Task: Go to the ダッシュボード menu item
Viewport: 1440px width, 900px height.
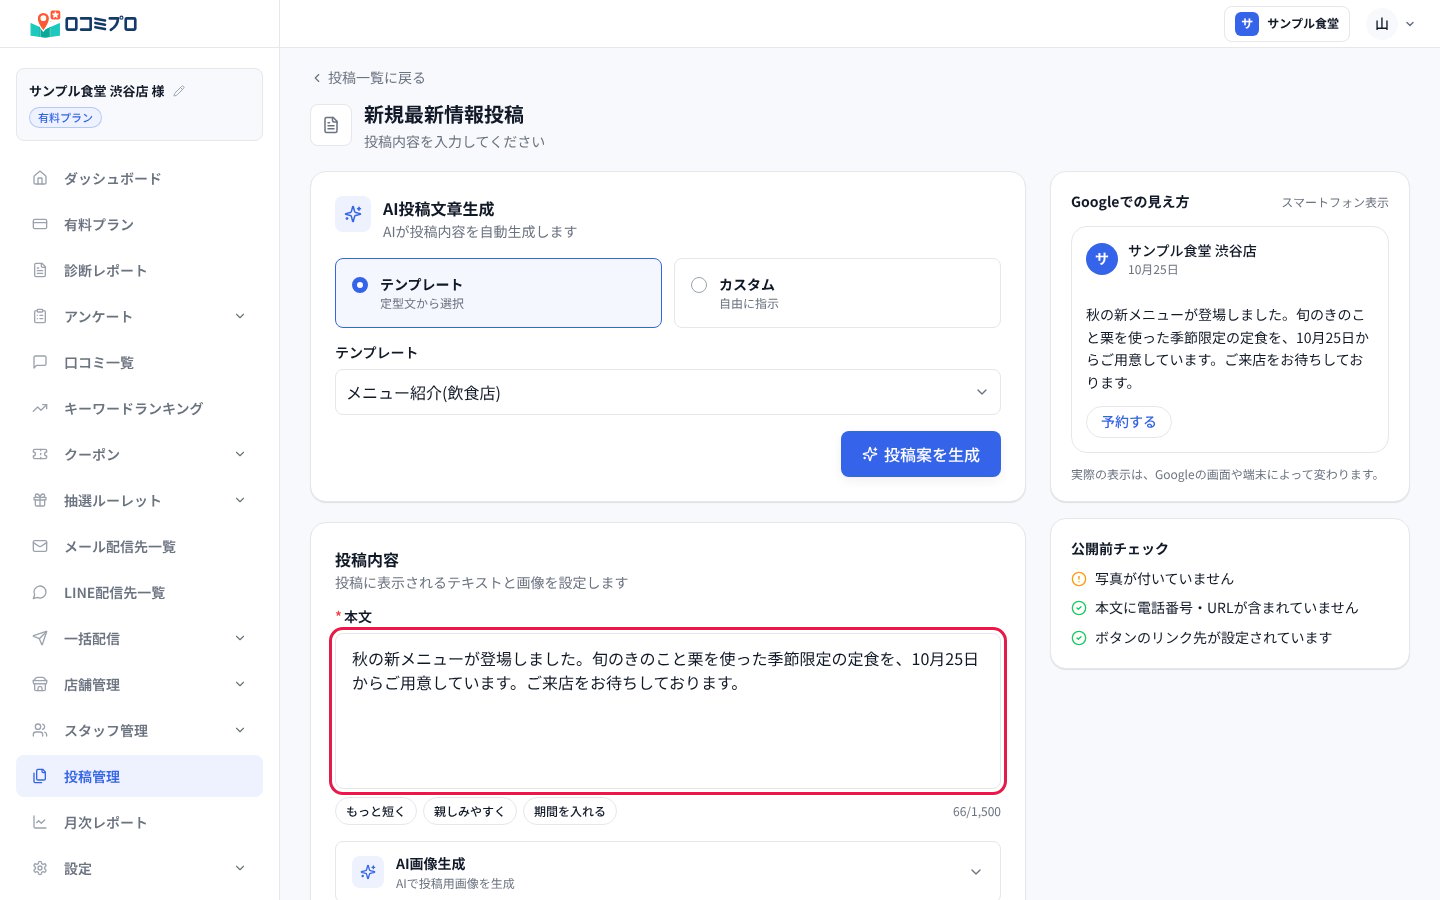Action: point(139,178)
